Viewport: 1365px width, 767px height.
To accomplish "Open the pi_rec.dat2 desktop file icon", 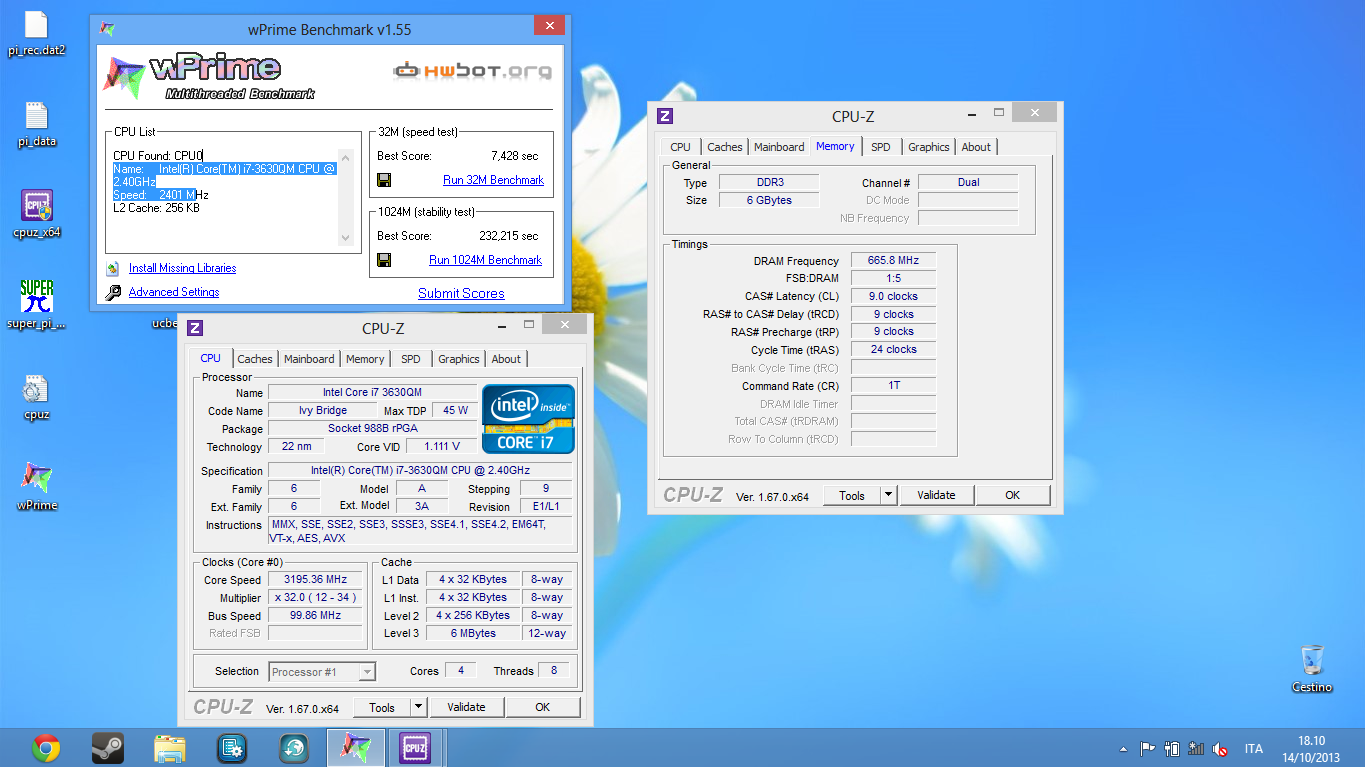I will tap(36, 25).
